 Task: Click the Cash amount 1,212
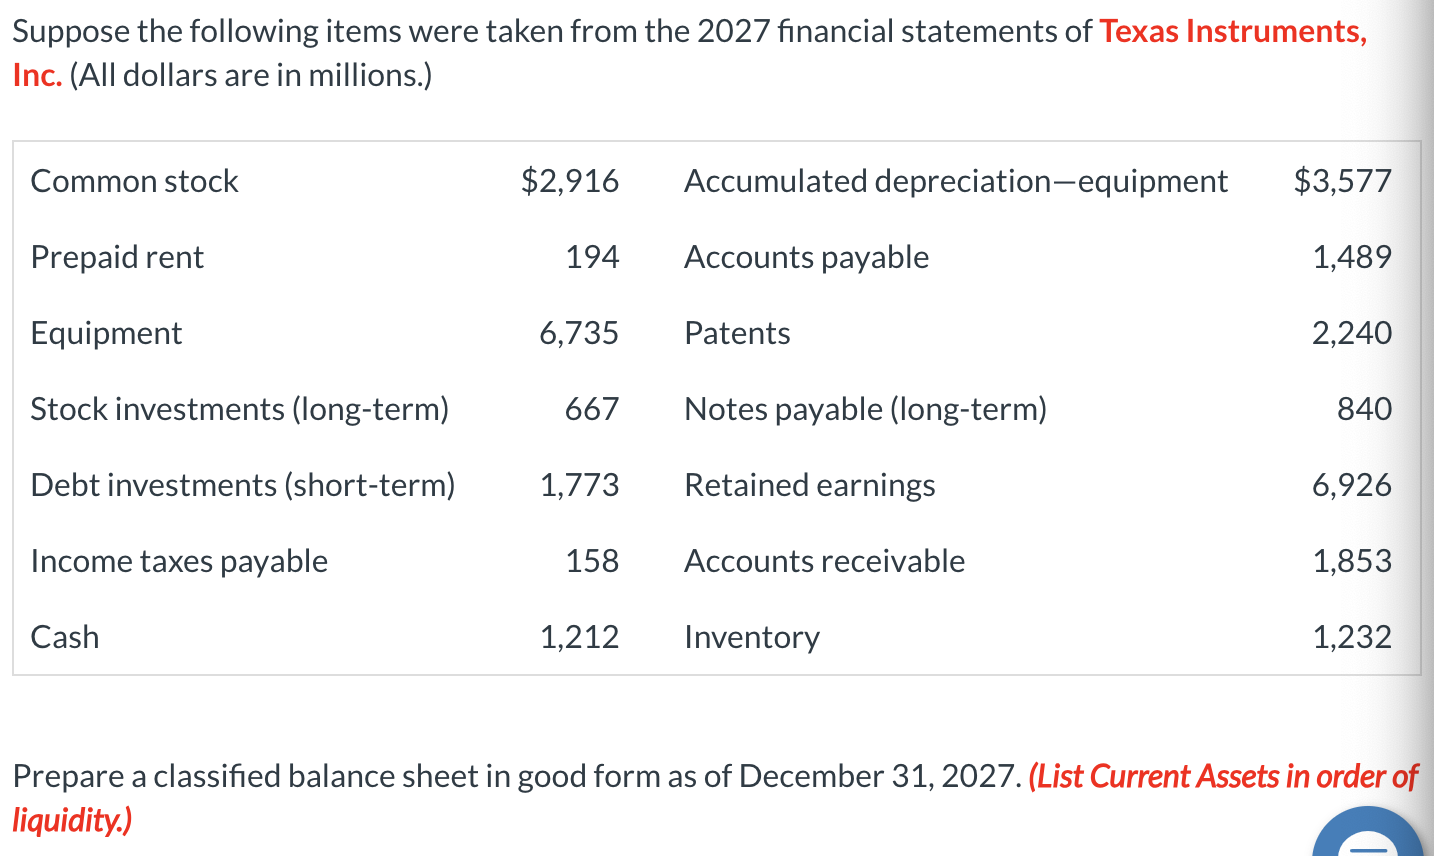click(579, 637)
